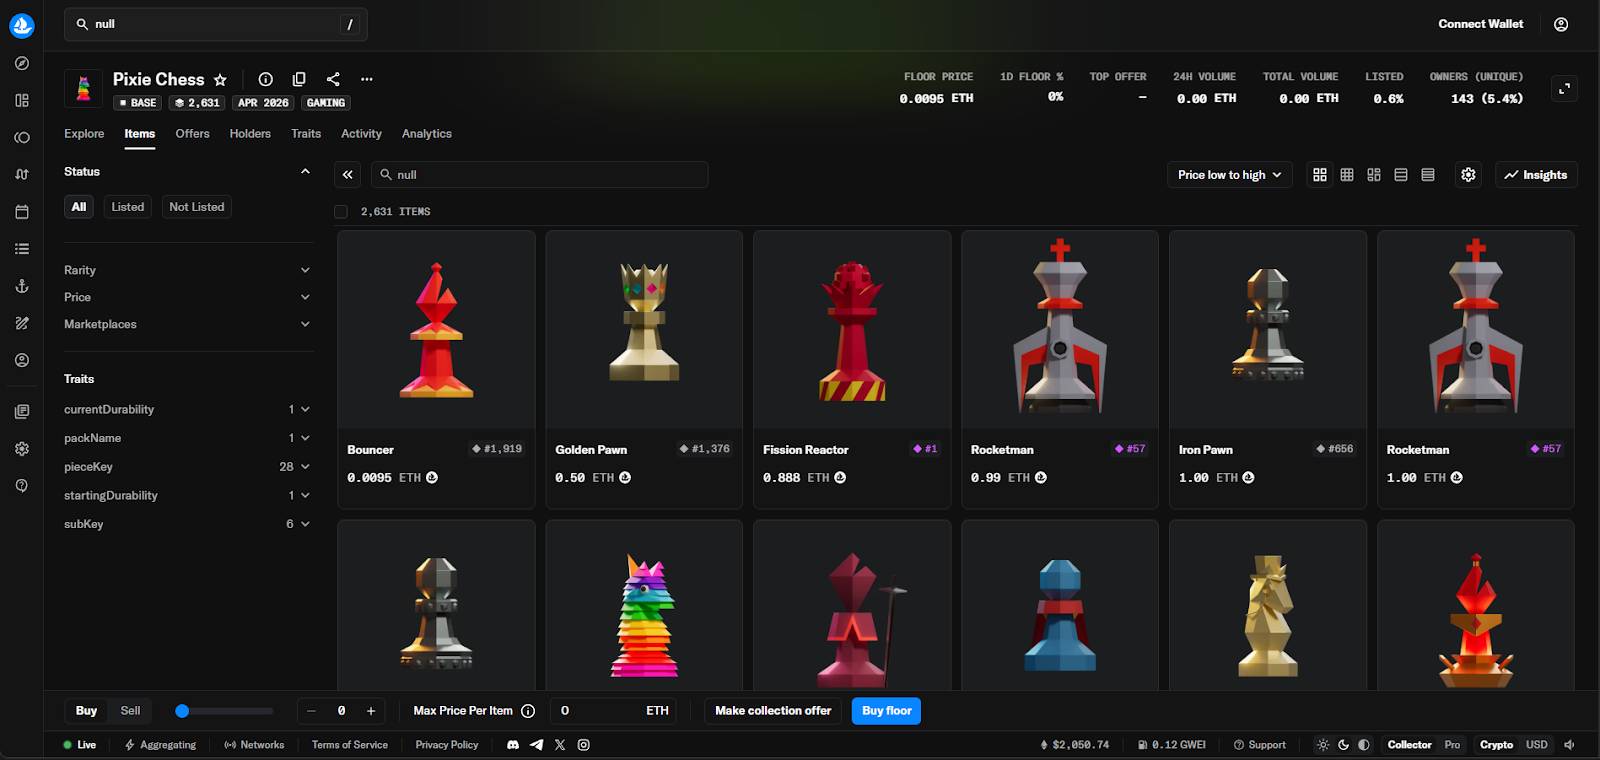
Task: Open collection info icon beside Pixie Chess
Action: tap(265, 79)
